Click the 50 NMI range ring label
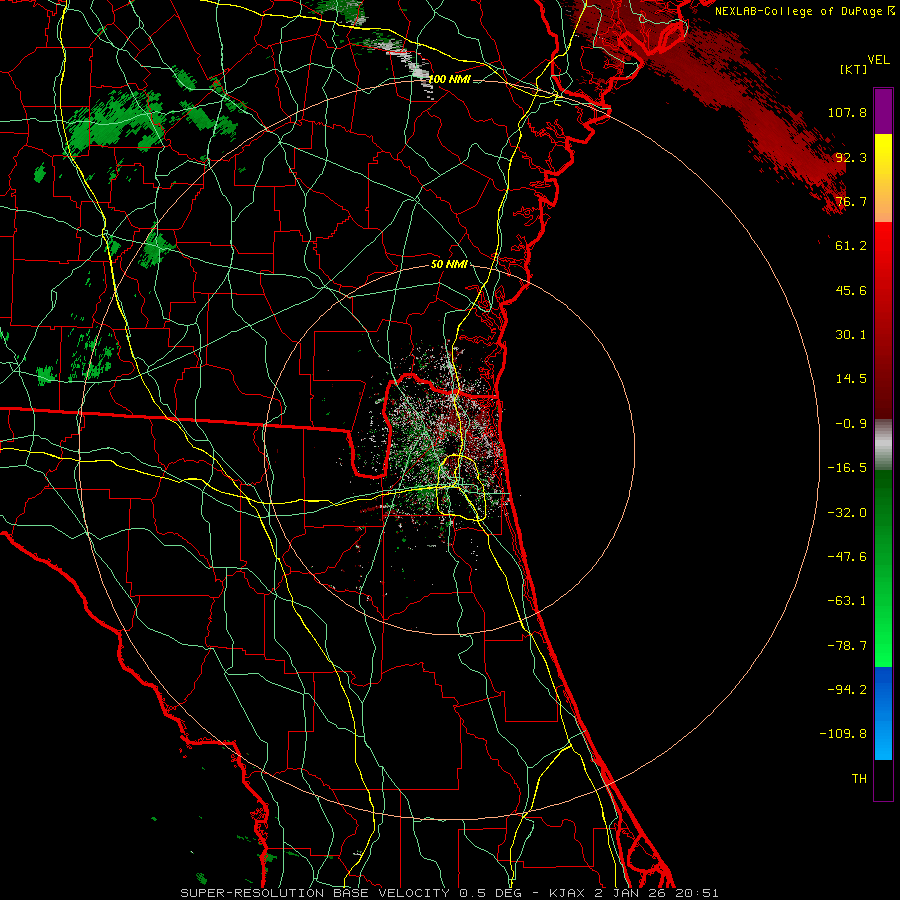Screen dimensions: 900x900 pyautogui.click(x=449, y=265)
